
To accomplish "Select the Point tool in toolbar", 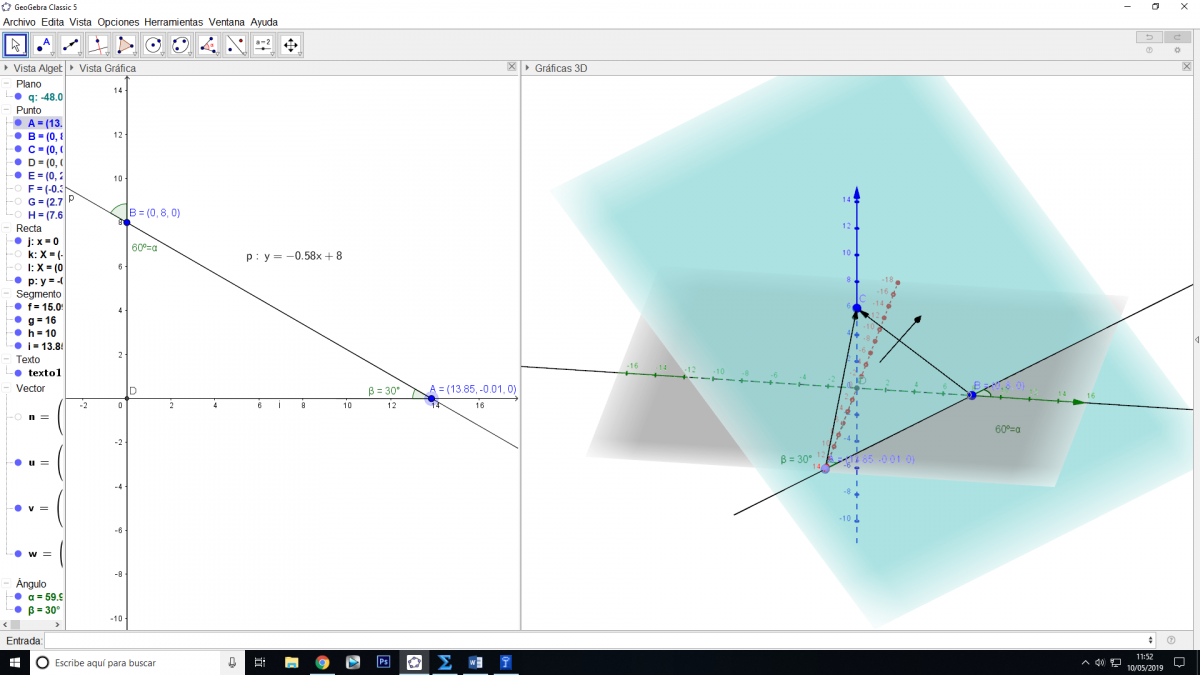I will coord(43,45).
